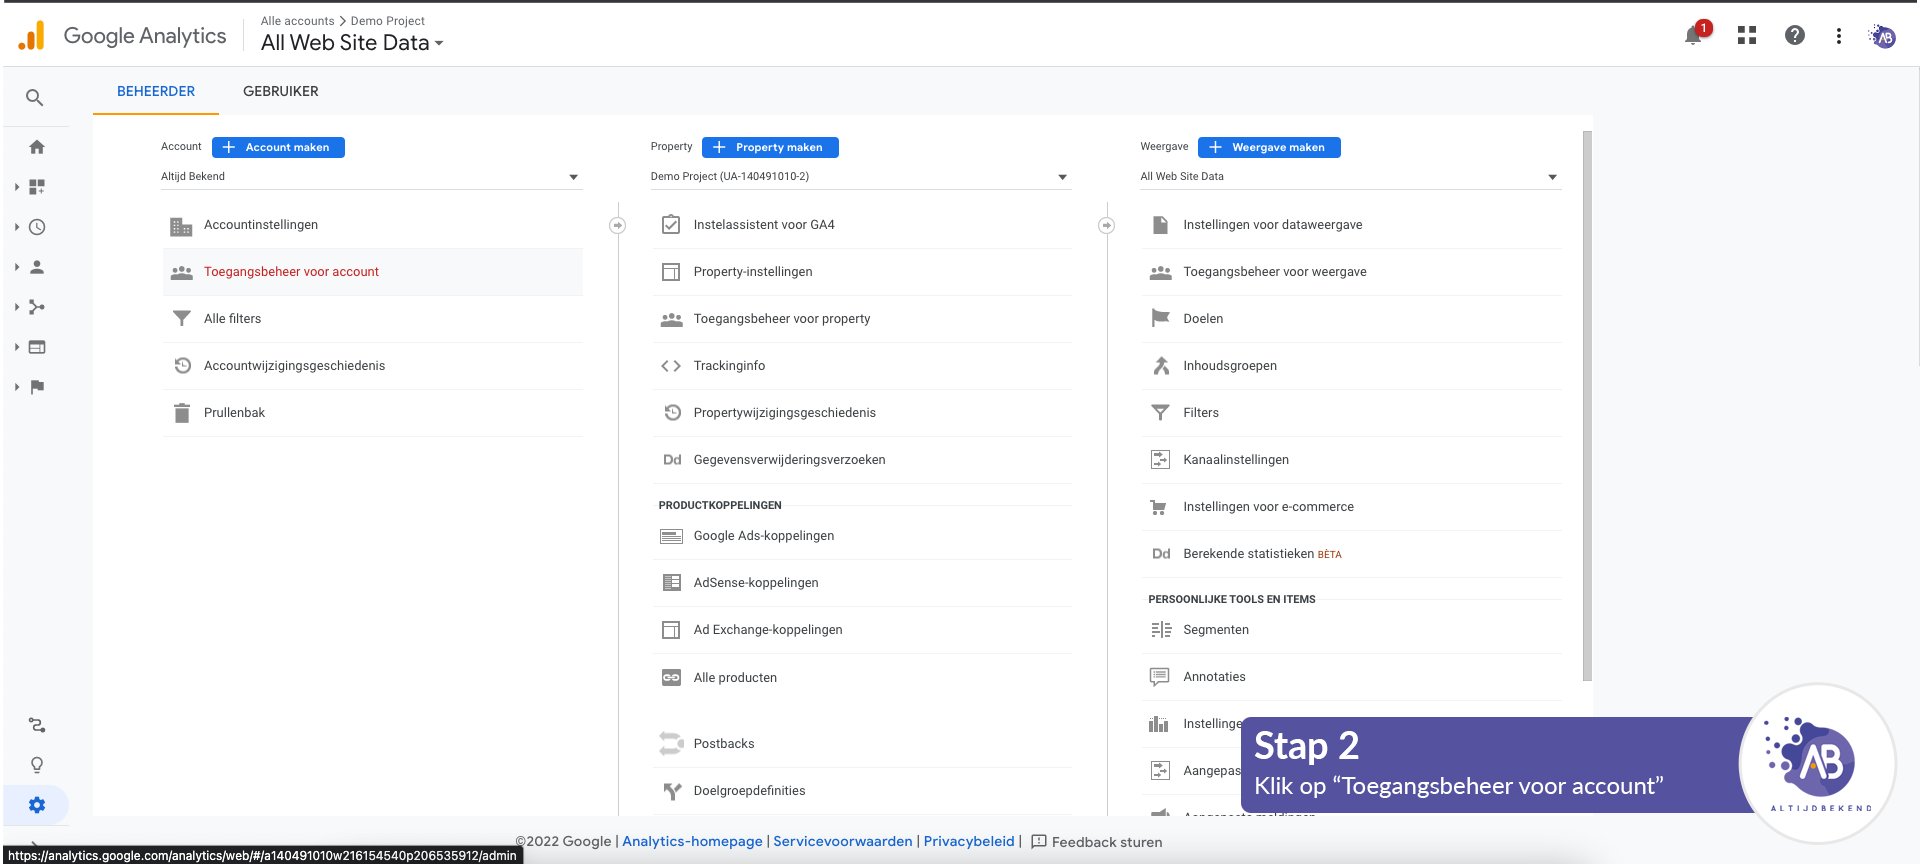Click the Servicevoorwaarden footer link
The image size is (1920, 864).
point(842,841)
